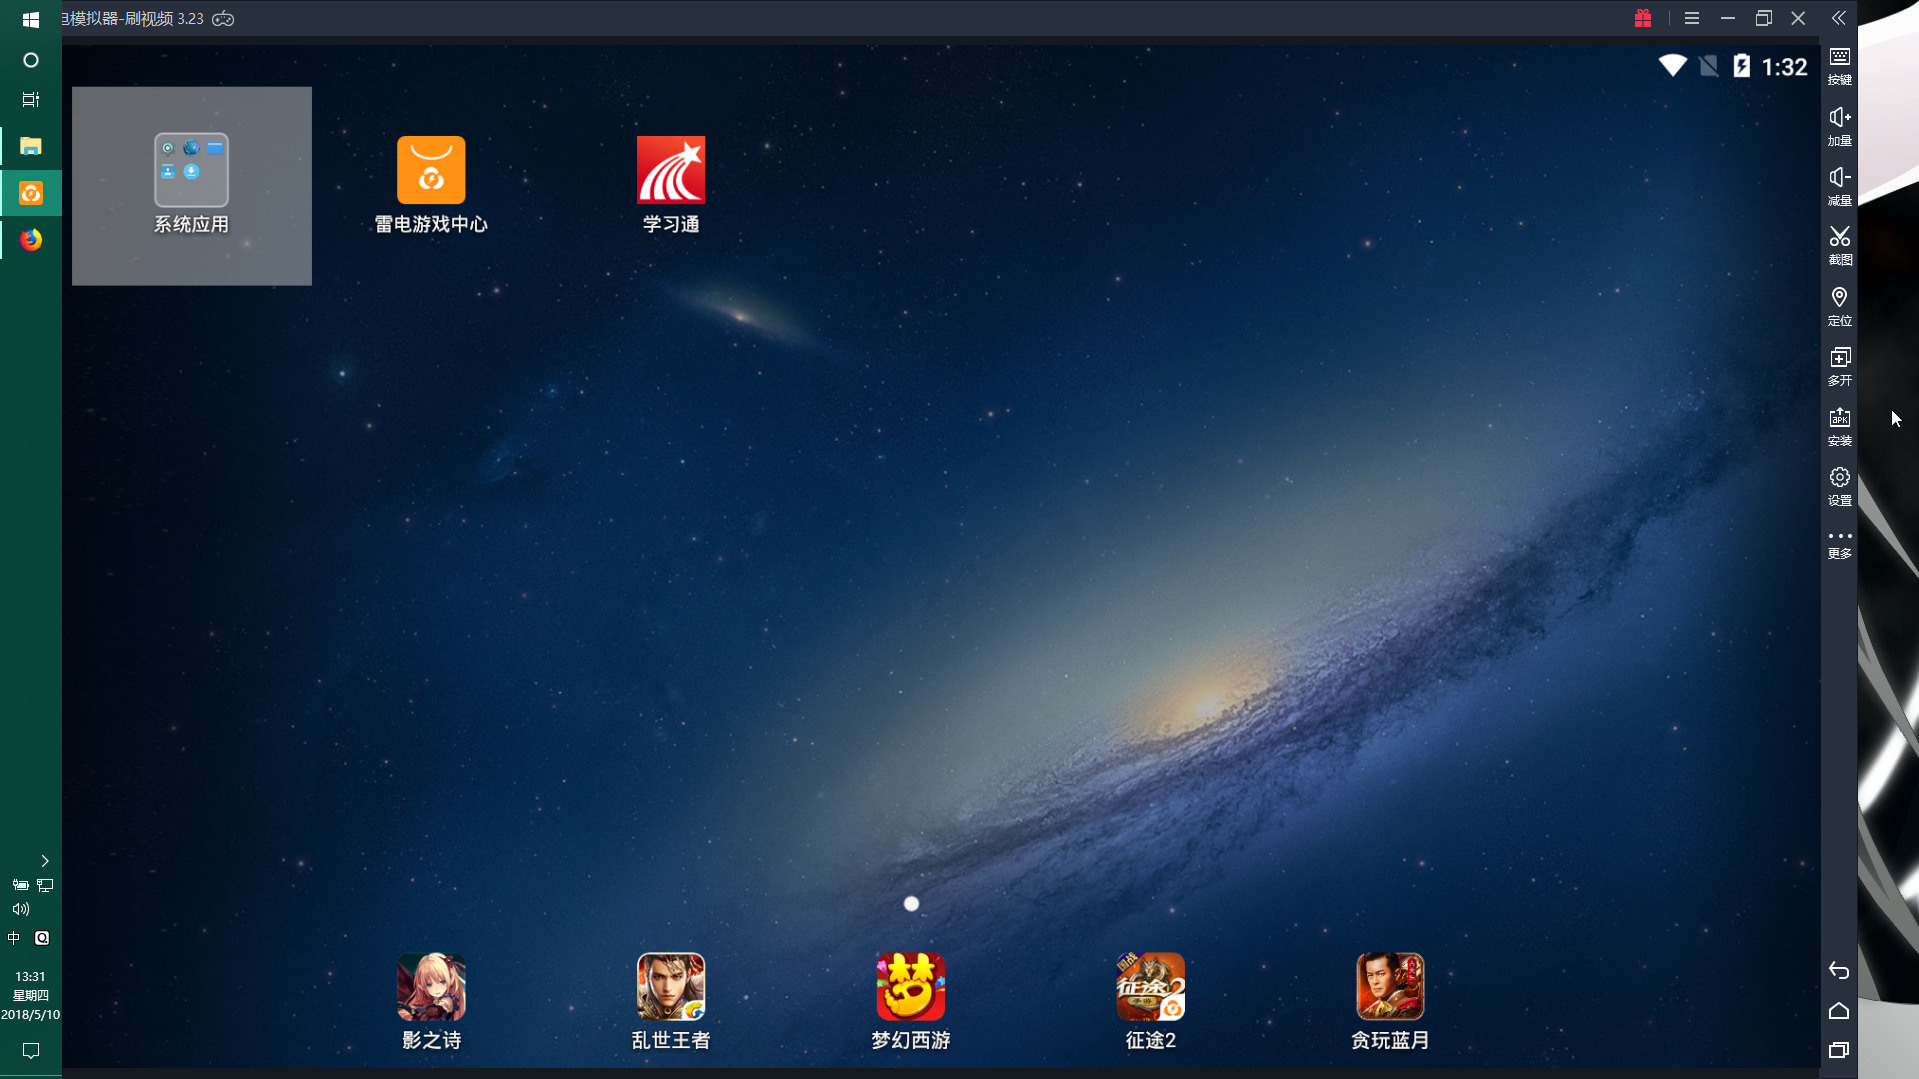
Task: Open emulator 设置 settings gear
Action: [x=1839, y=485]
